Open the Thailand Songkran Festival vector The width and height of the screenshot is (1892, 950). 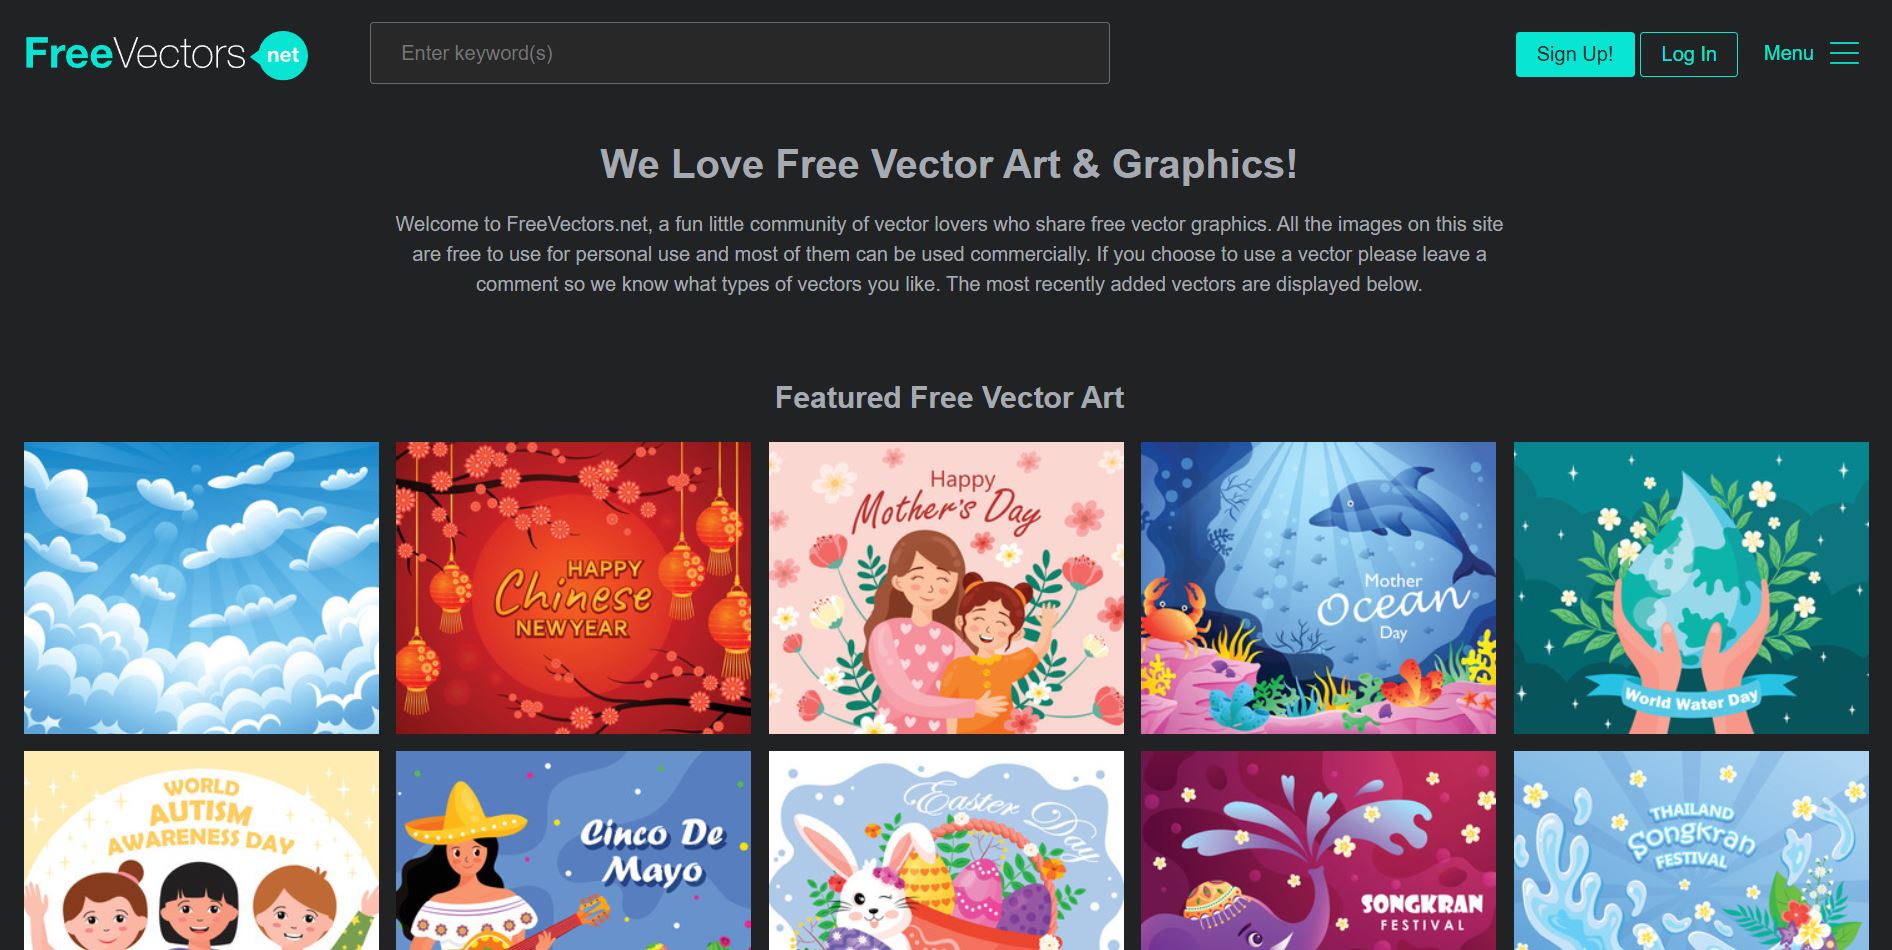click(x=1691, y=850)
